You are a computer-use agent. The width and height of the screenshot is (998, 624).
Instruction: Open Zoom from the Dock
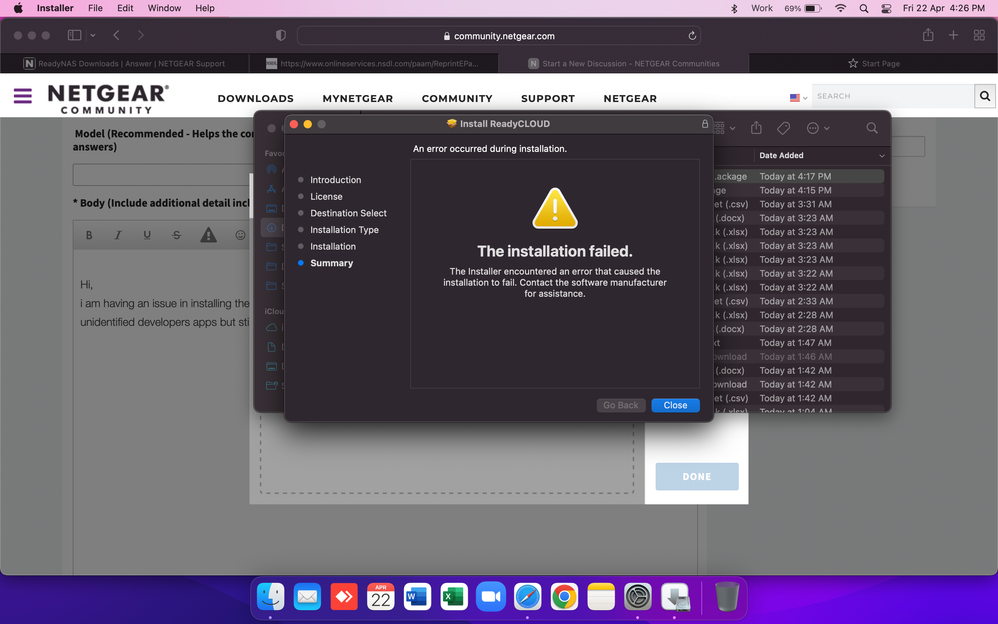tap(491, 597)
